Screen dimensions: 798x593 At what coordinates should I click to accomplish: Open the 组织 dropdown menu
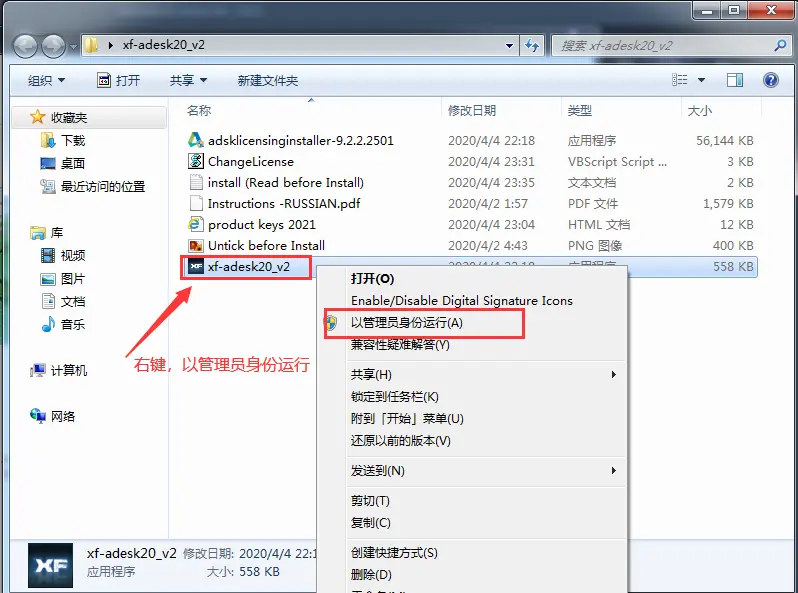[x=46, y=80]
